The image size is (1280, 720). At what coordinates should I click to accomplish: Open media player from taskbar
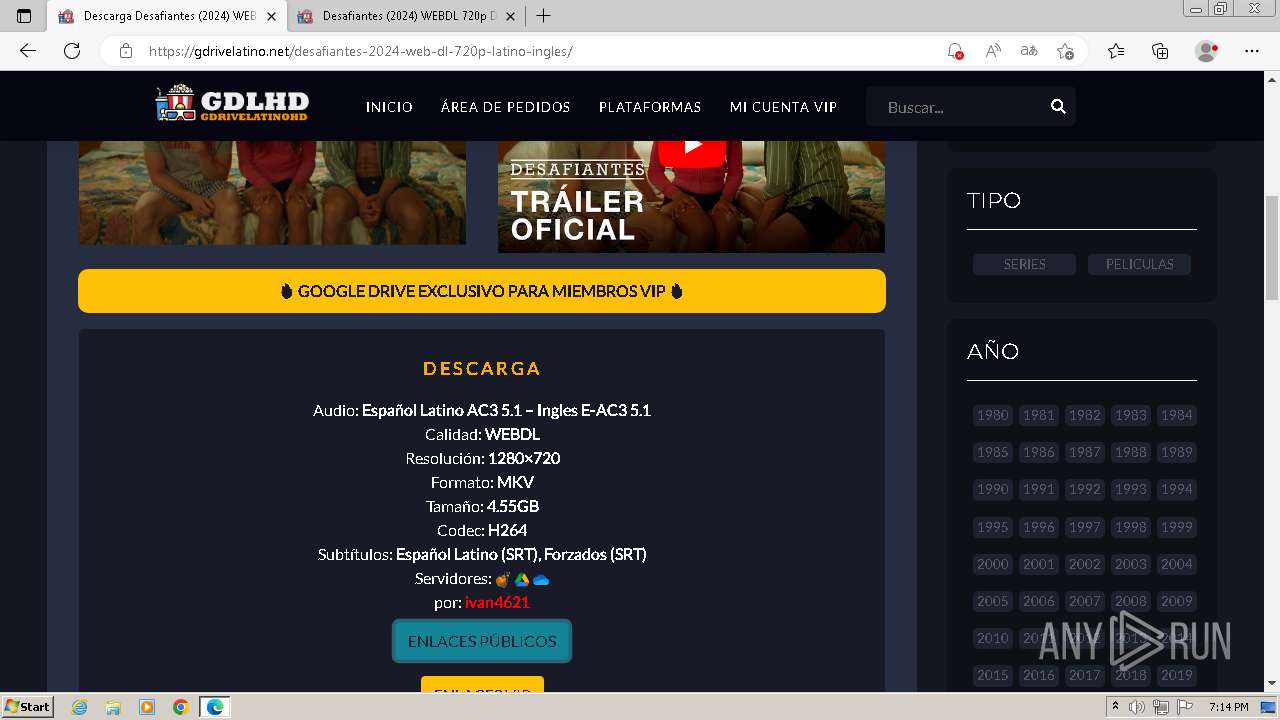[x=147, y=707]
